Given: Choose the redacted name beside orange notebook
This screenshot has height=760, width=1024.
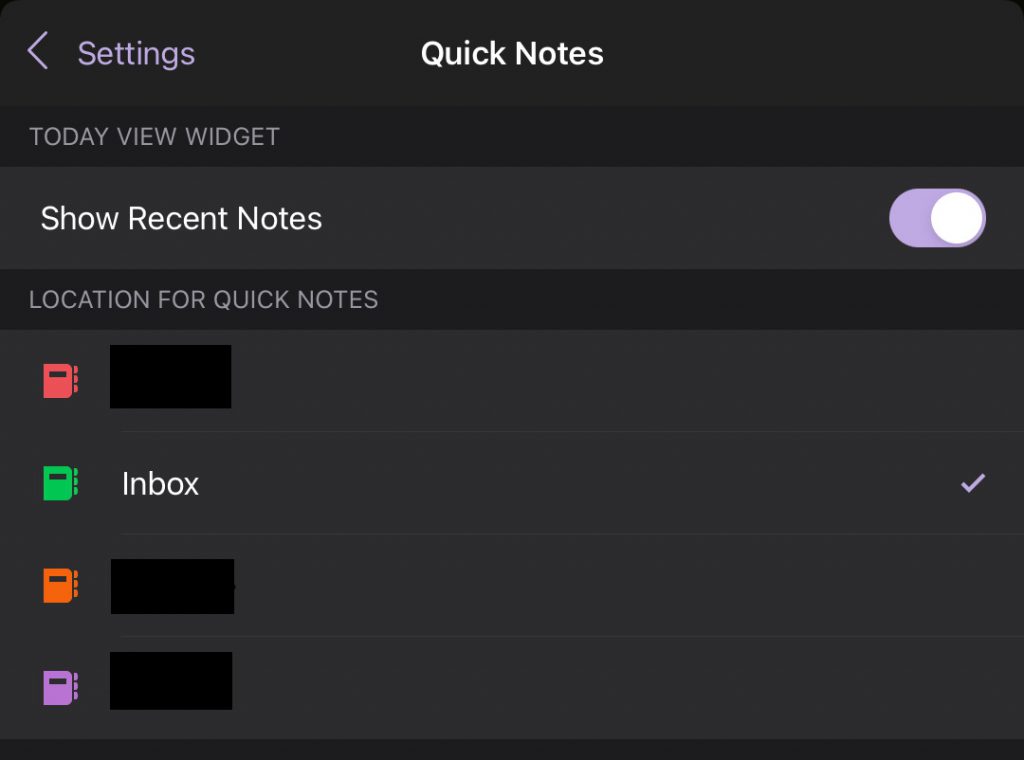Looking at the screenshot, I should [172, 586].
